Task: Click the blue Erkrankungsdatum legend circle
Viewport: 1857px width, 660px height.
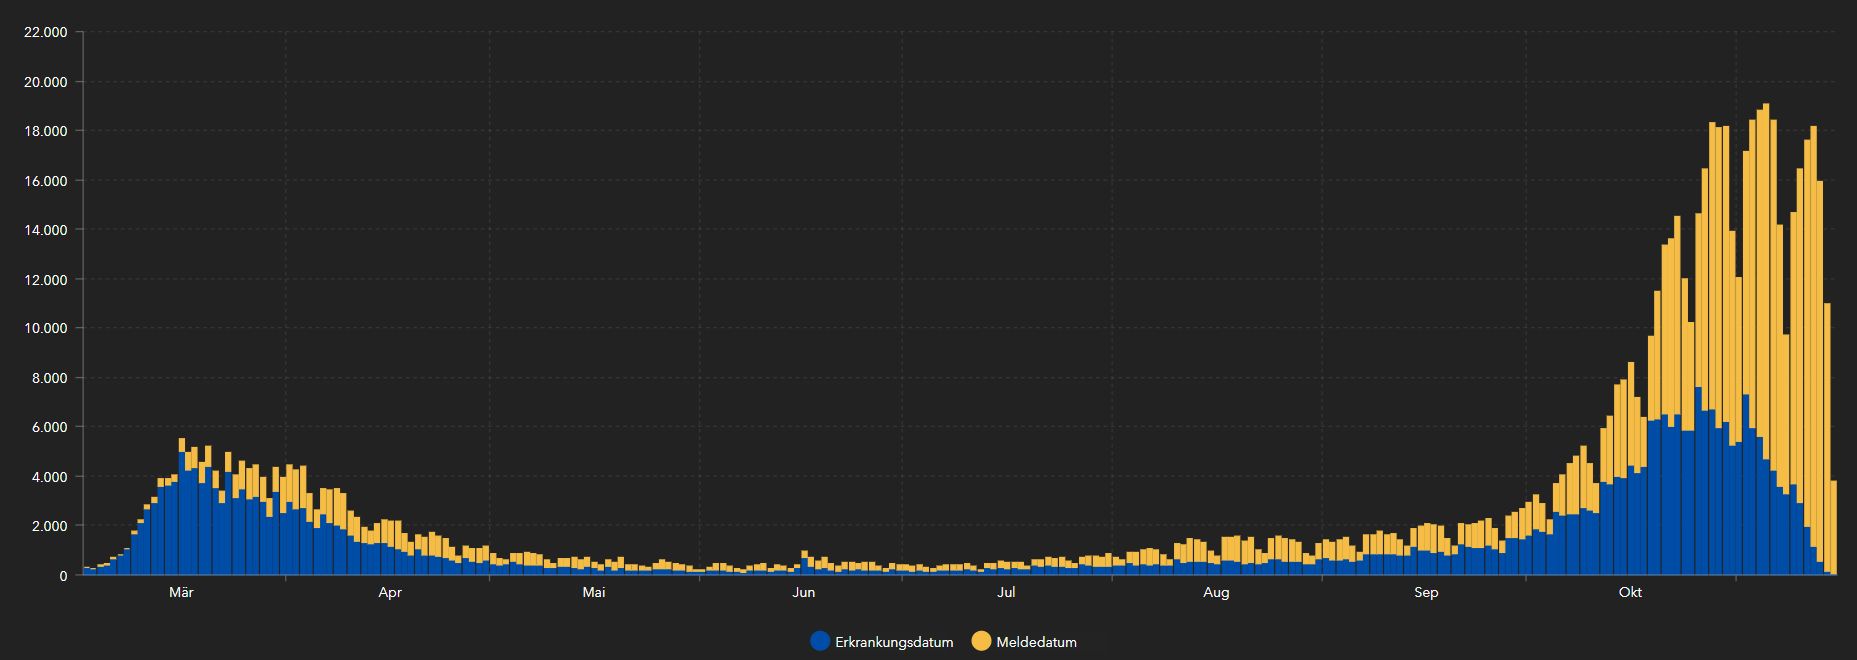Action: pos(821,642)
